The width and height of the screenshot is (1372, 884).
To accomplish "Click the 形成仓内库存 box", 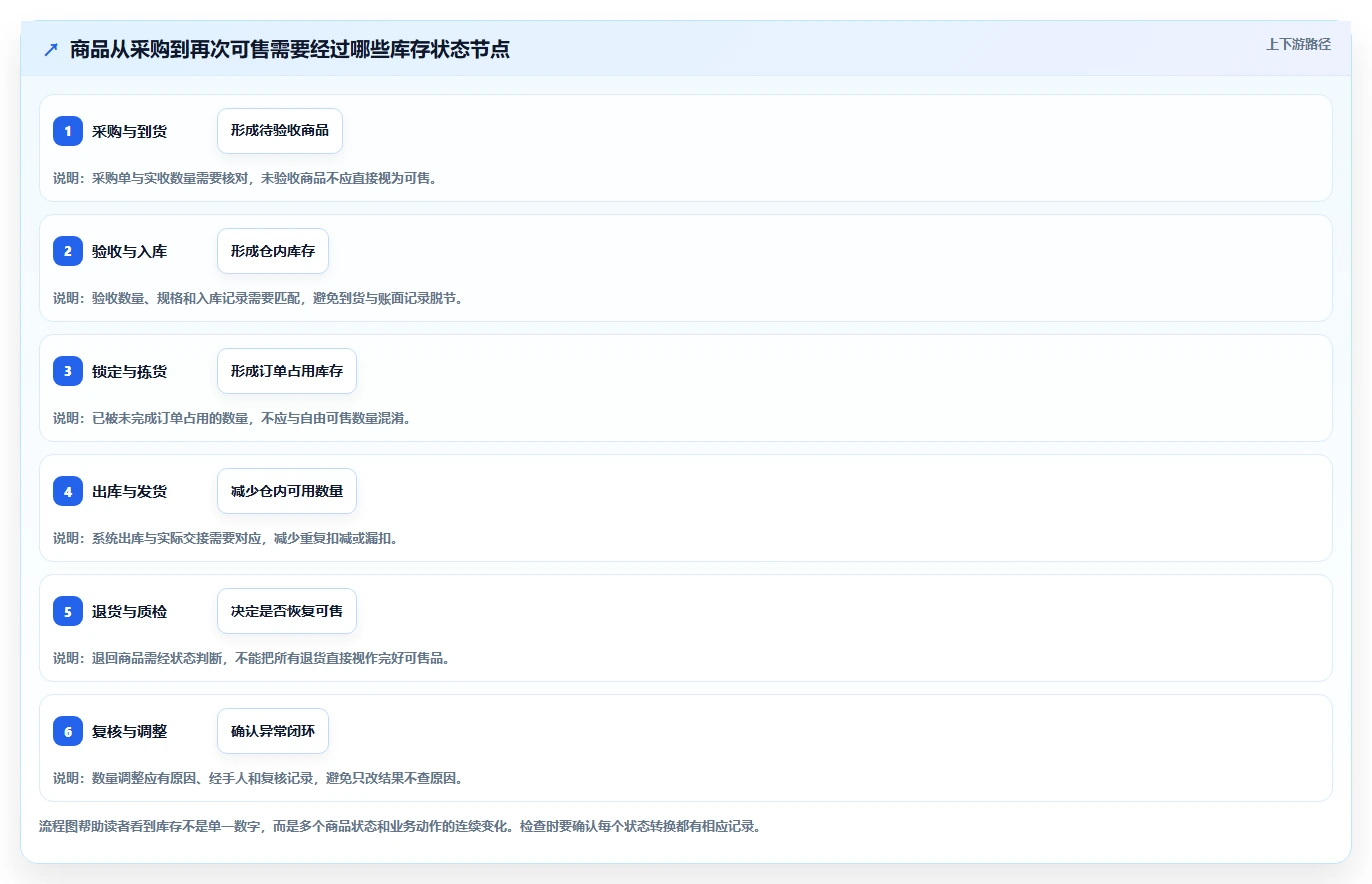I will 273,251.
